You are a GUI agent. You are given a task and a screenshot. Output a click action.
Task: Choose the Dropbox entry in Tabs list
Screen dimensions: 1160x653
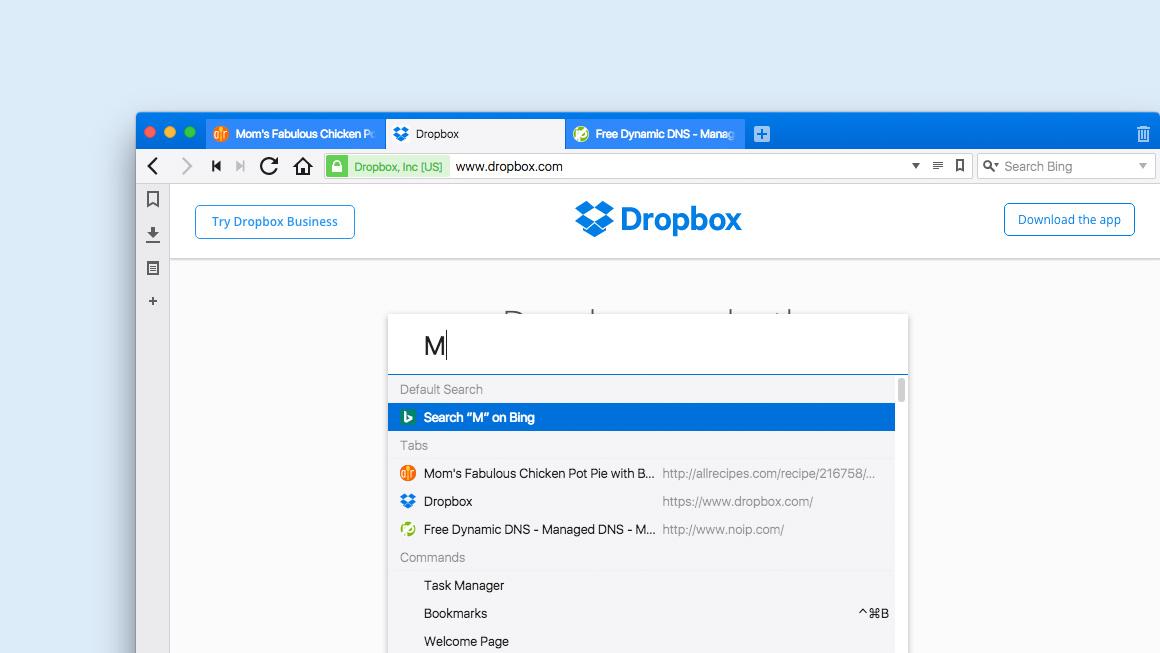coord(641,501)
